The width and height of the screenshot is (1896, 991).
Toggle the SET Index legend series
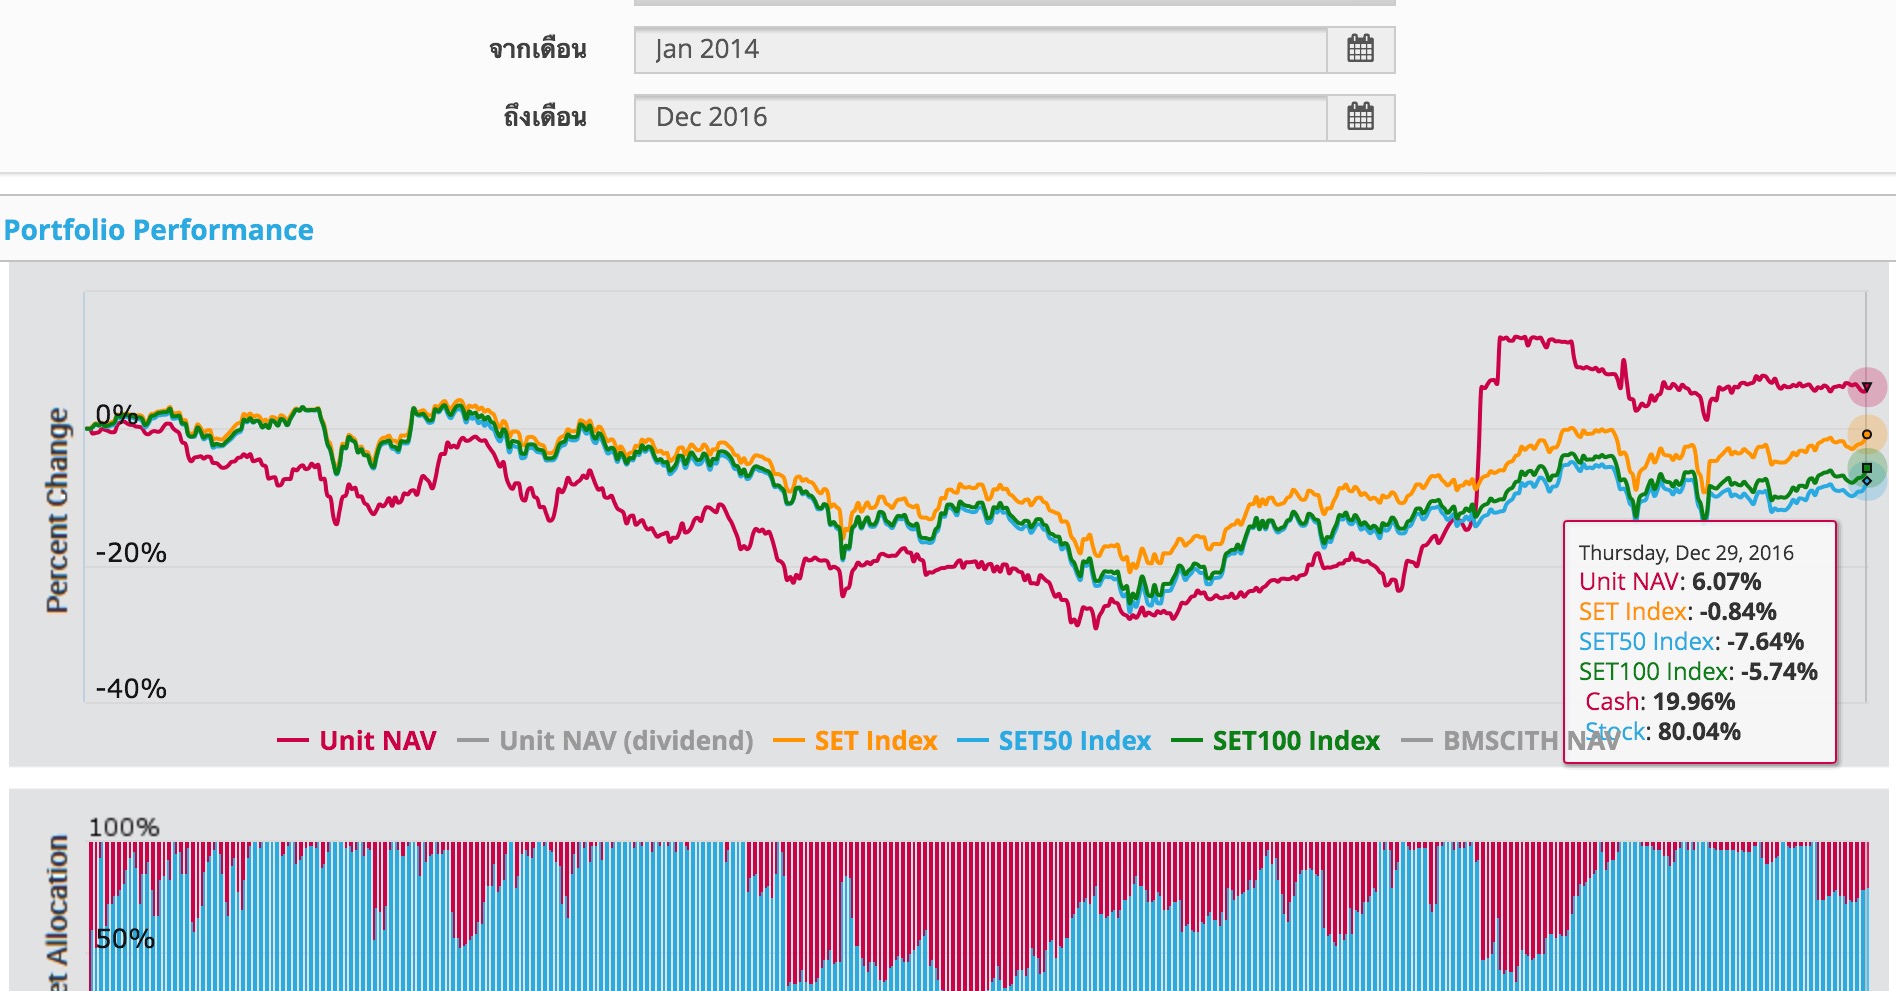coord(855,741)
